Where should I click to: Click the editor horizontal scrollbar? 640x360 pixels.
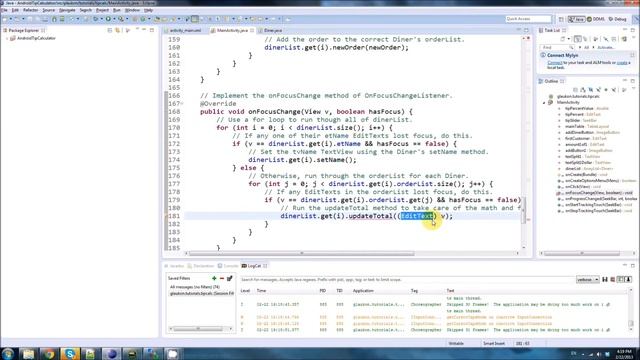pyautogui.click(x=302, y=253)
